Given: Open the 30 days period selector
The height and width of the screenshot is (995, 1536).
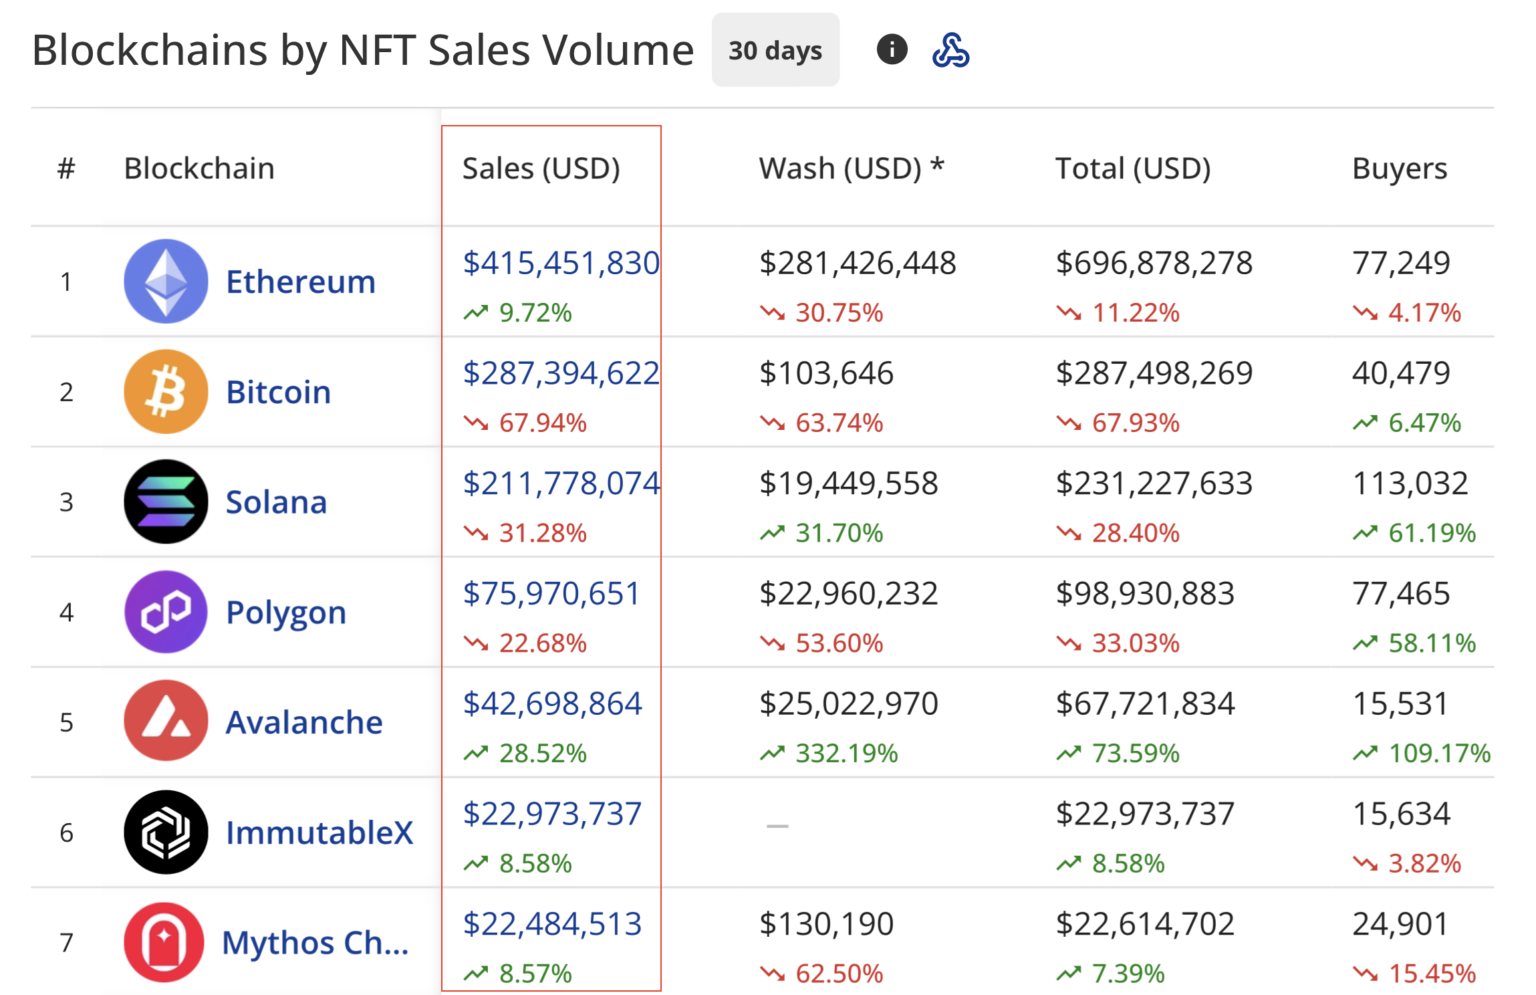Looking at the screenshot, I should pos(775,50).
